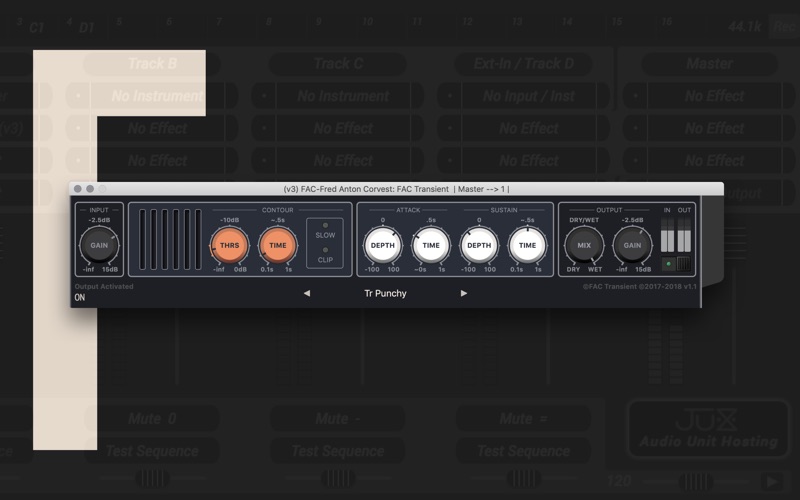Click the -10dB threshold value readout
The width and height of the screenshot is (800, 500).
230,220
